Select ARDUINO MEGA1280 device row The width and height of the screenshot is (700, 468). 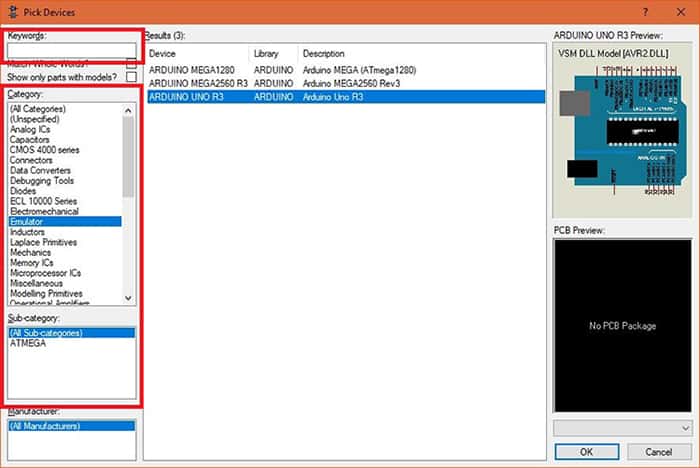coord(346,70)
